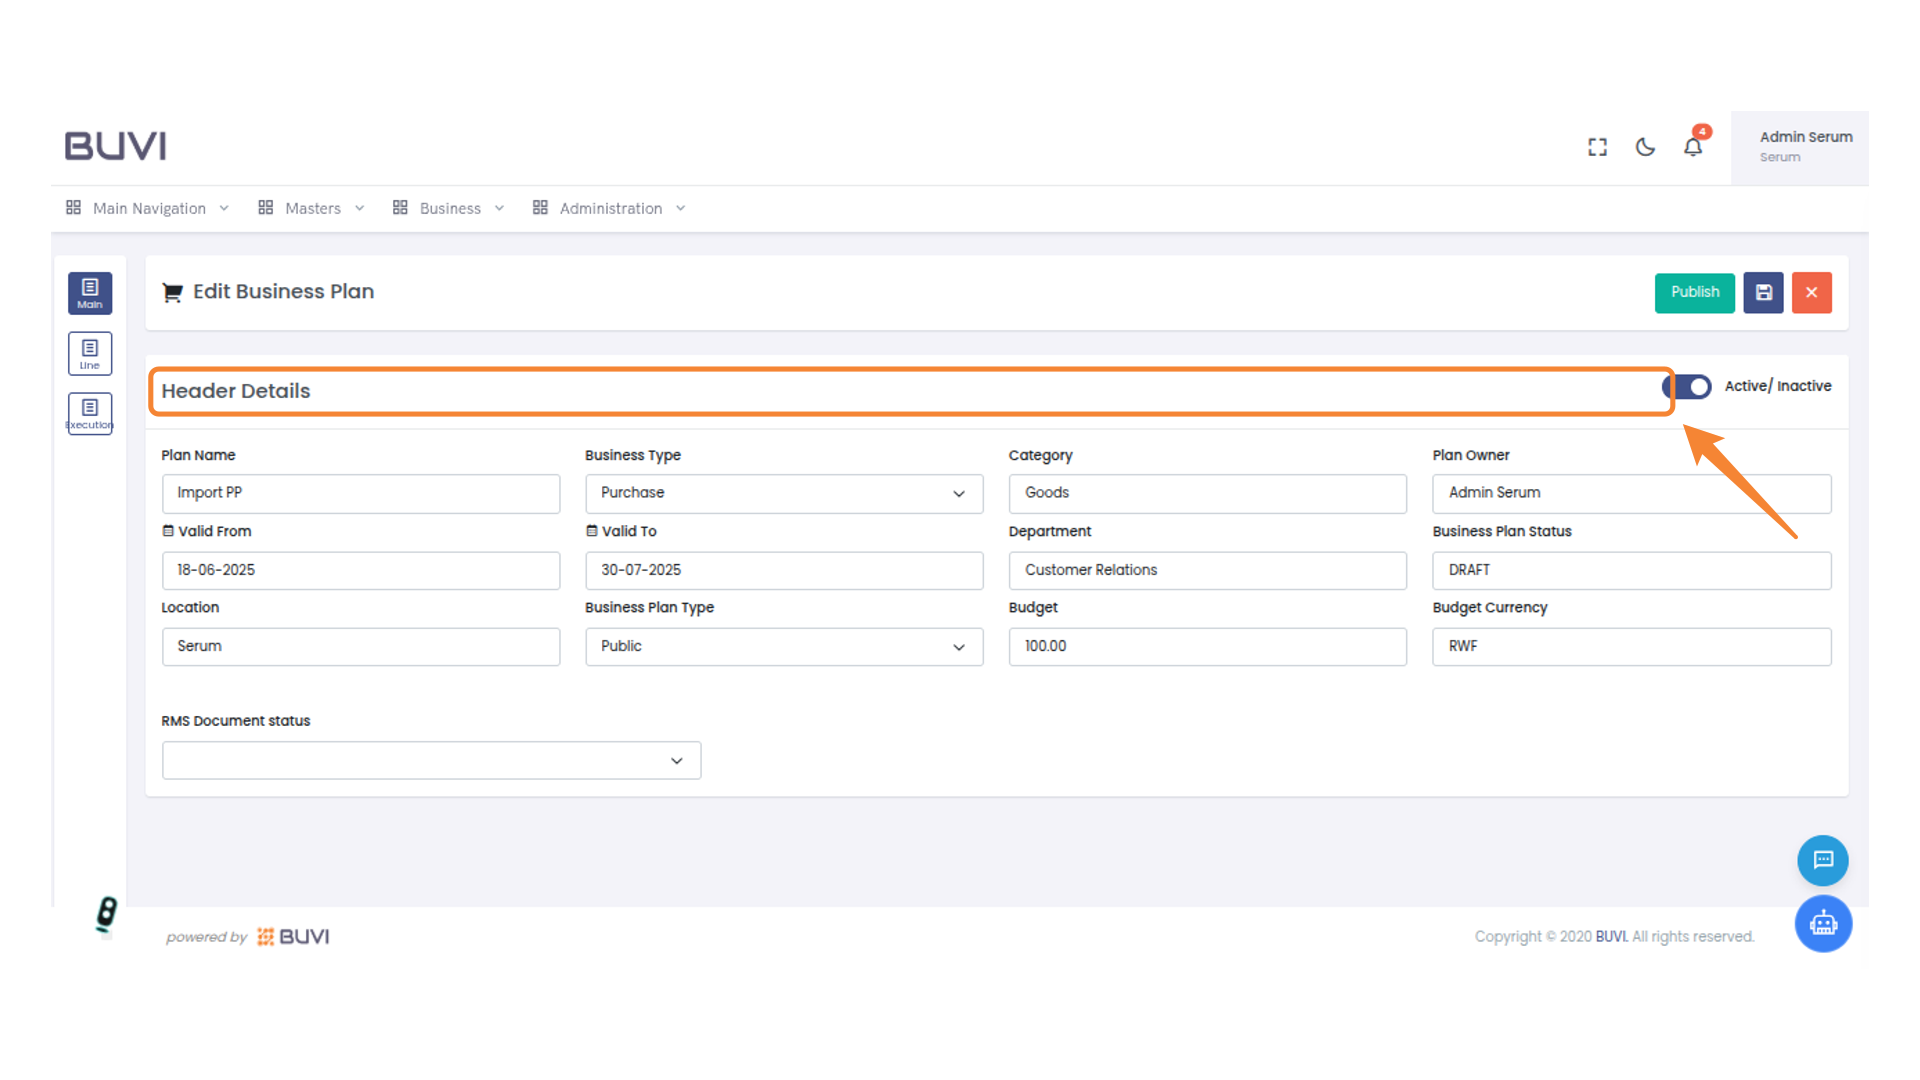Open the chat widget in the bottom corner
The height and width of the screenshot is (1080, 1920).
(x=1822, y=860)
